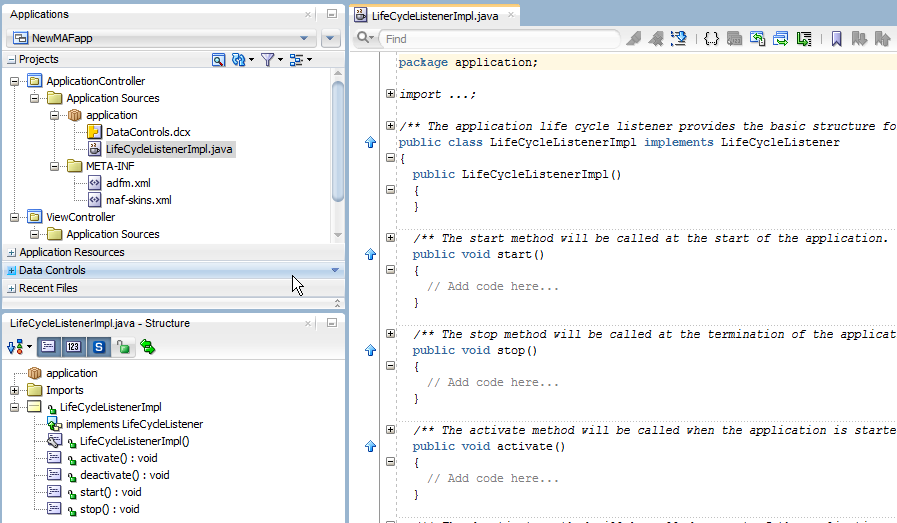This screenshot has height=523, width=897.
Task: Collapse the start() method body fold
Action: pos(390,270)
